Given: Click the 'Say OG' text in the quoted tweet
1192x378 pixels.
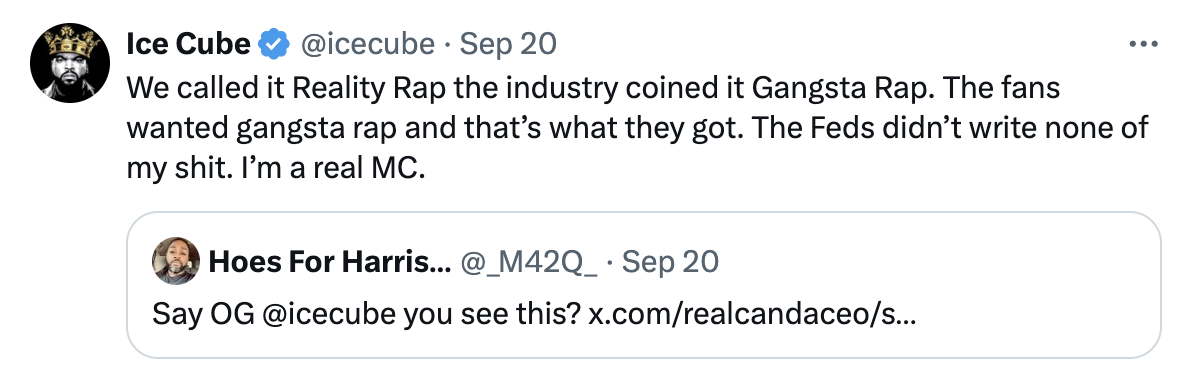Looking at the screenshot, I should tap(203, 313).
